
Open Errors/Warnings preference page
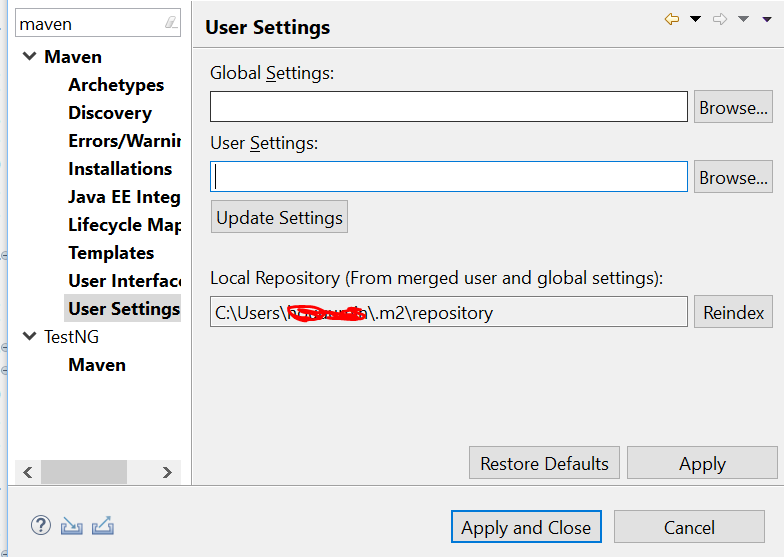(x=124, y=141)
